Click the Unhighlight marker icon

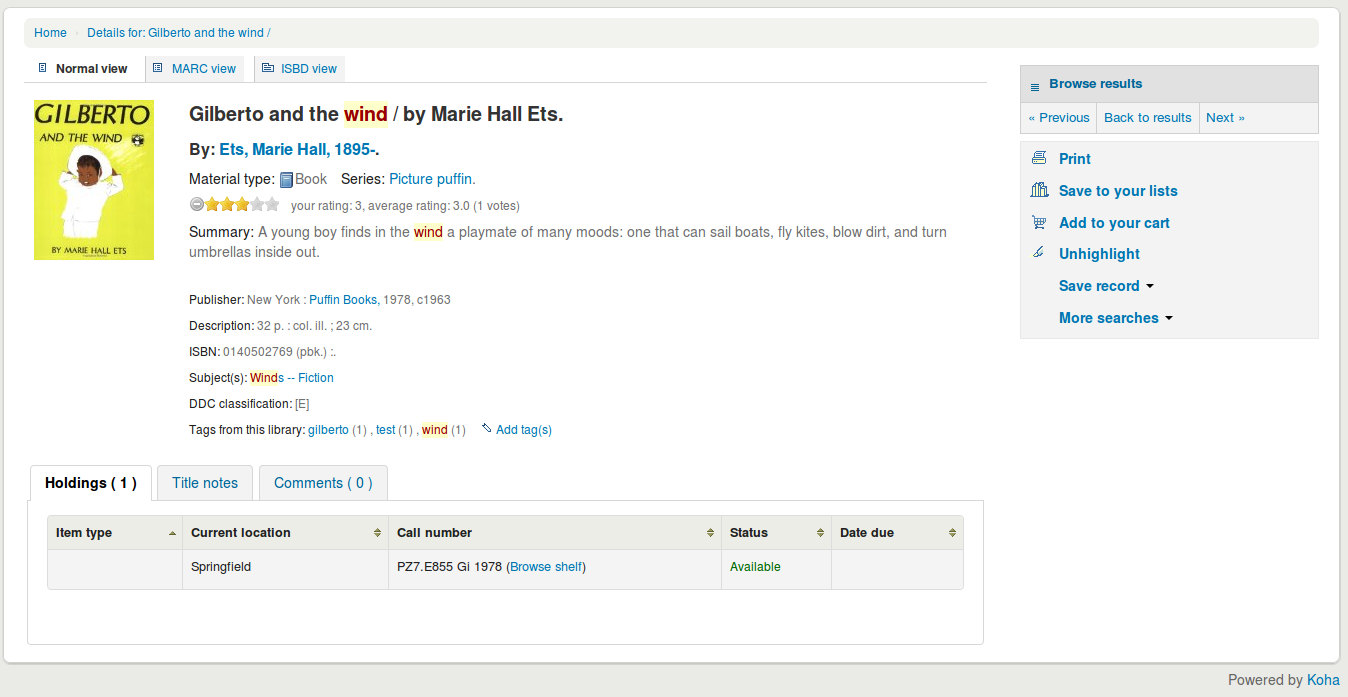pyautogui.click(x=1039, y=253)
